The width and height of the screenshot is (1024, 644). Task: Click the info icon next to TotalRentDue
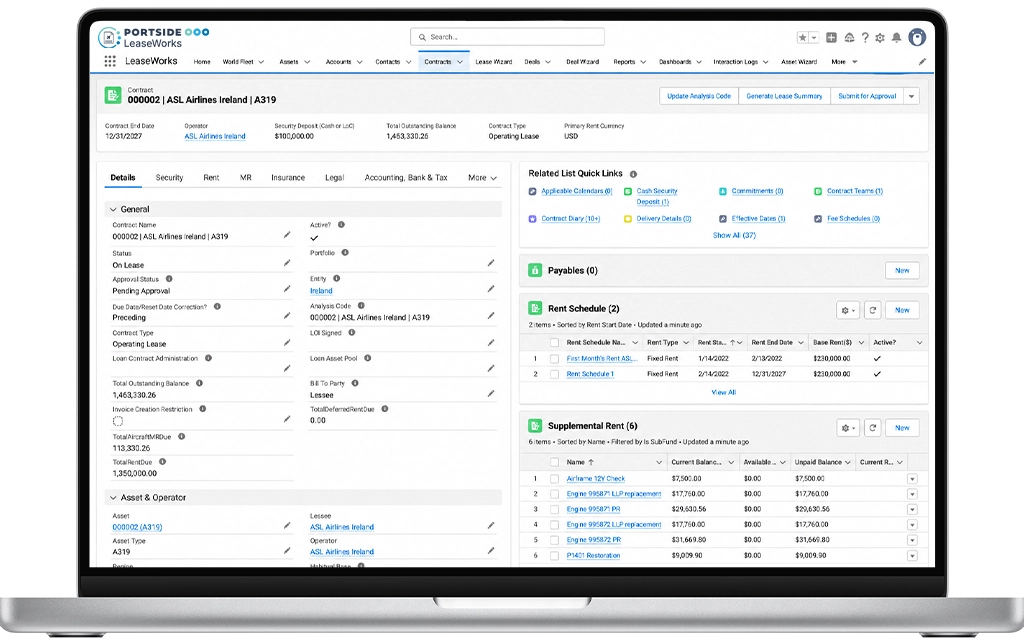(162, 462)
